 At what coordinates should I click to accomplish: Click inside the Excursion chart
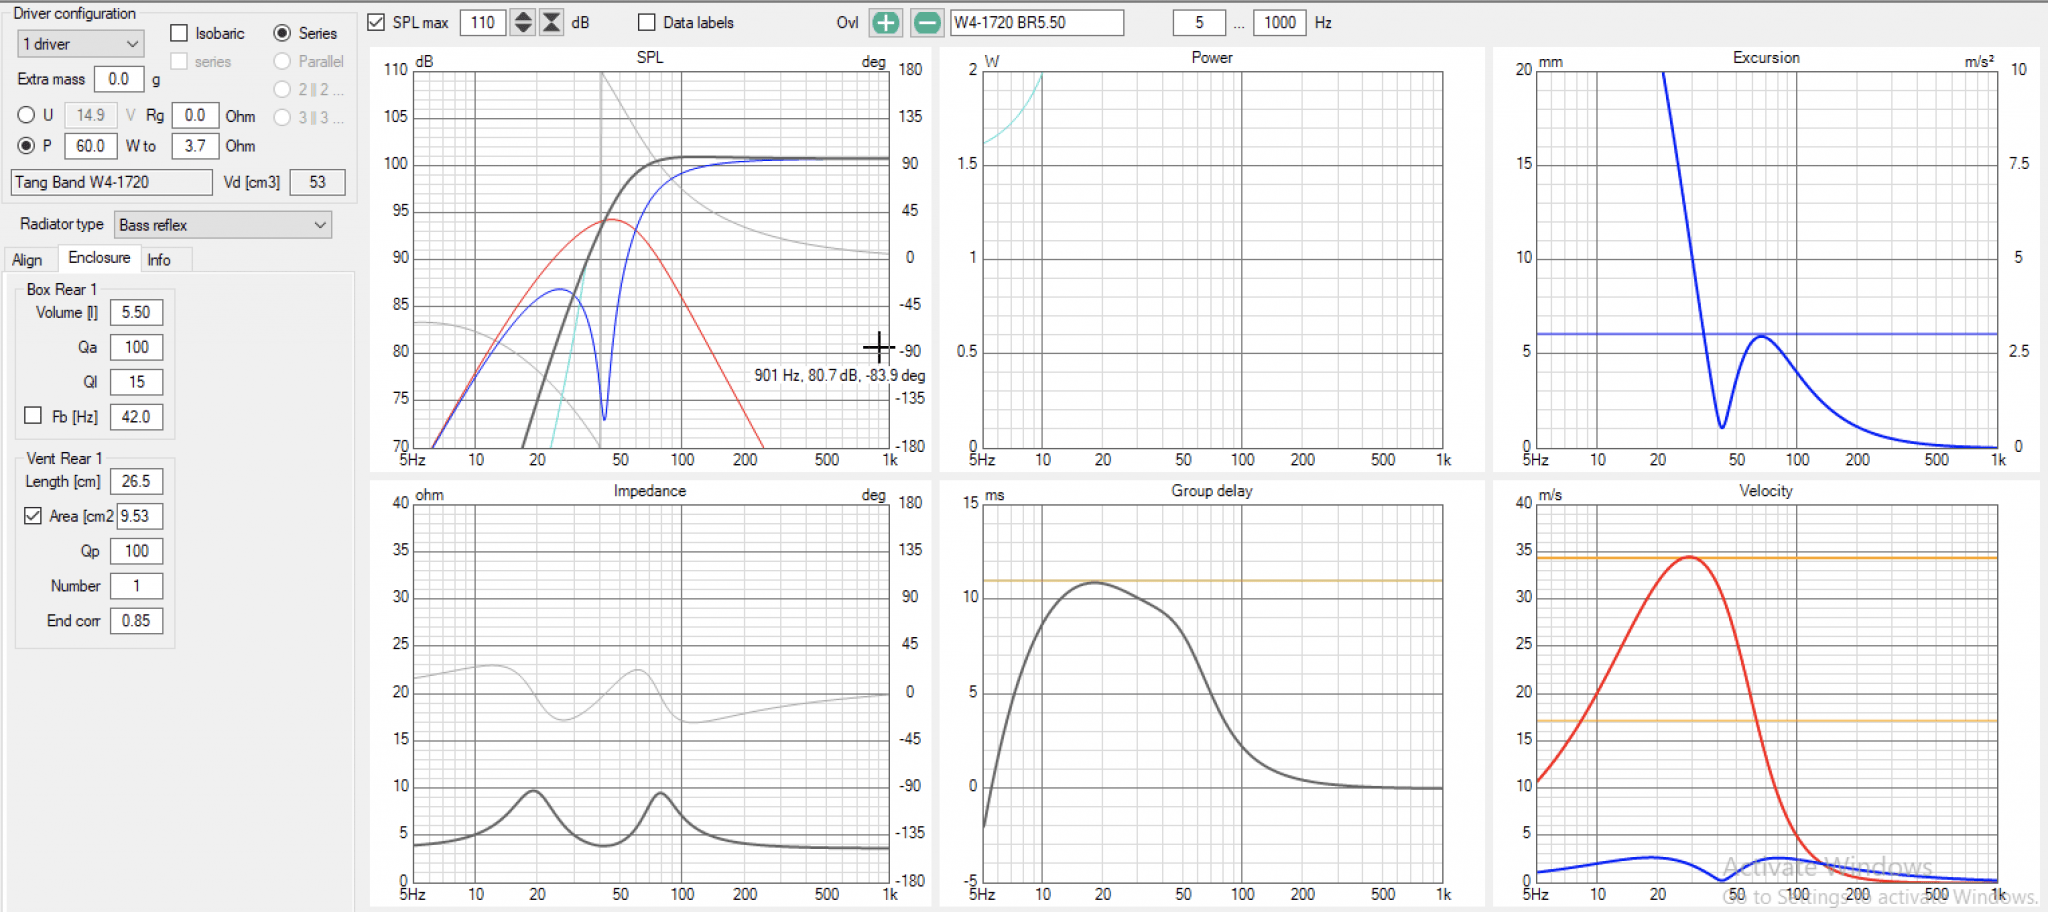point(1767,259)
